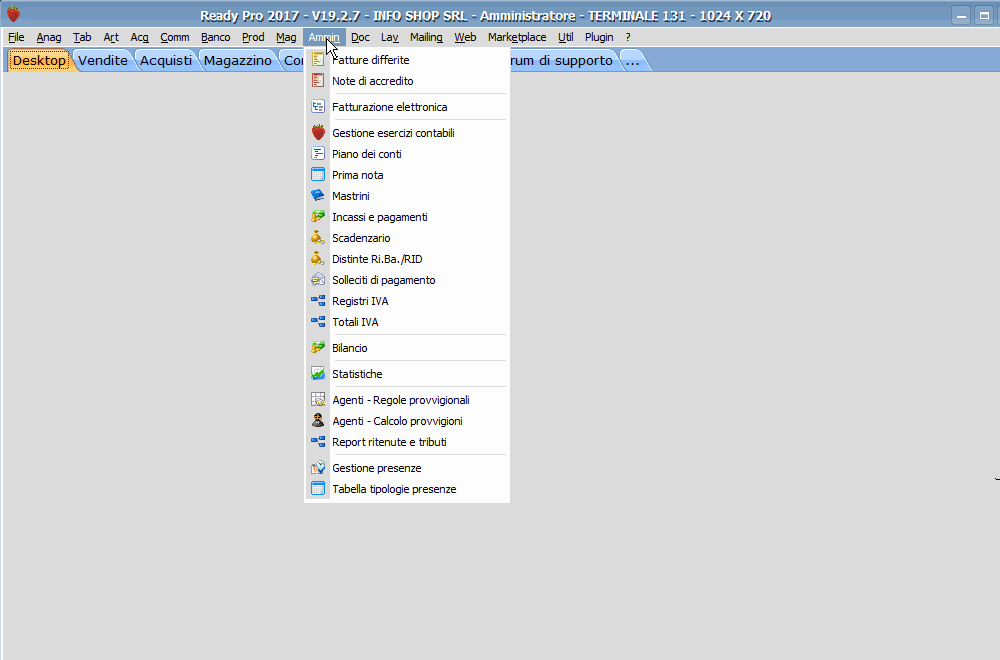
Task: Click the Agenti - Regole provvigionali icon
Action: click(318, 400)
